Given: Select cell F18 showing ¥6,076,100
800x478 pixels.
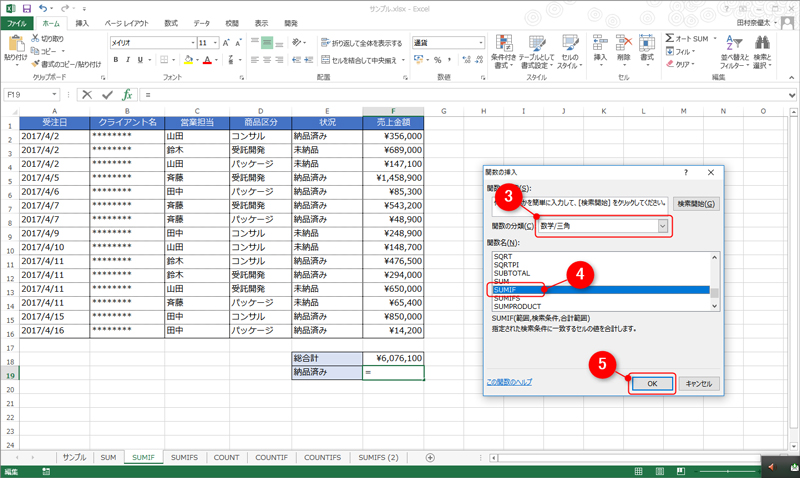Looking at the screenshot, I should click(x=393, y=358).
